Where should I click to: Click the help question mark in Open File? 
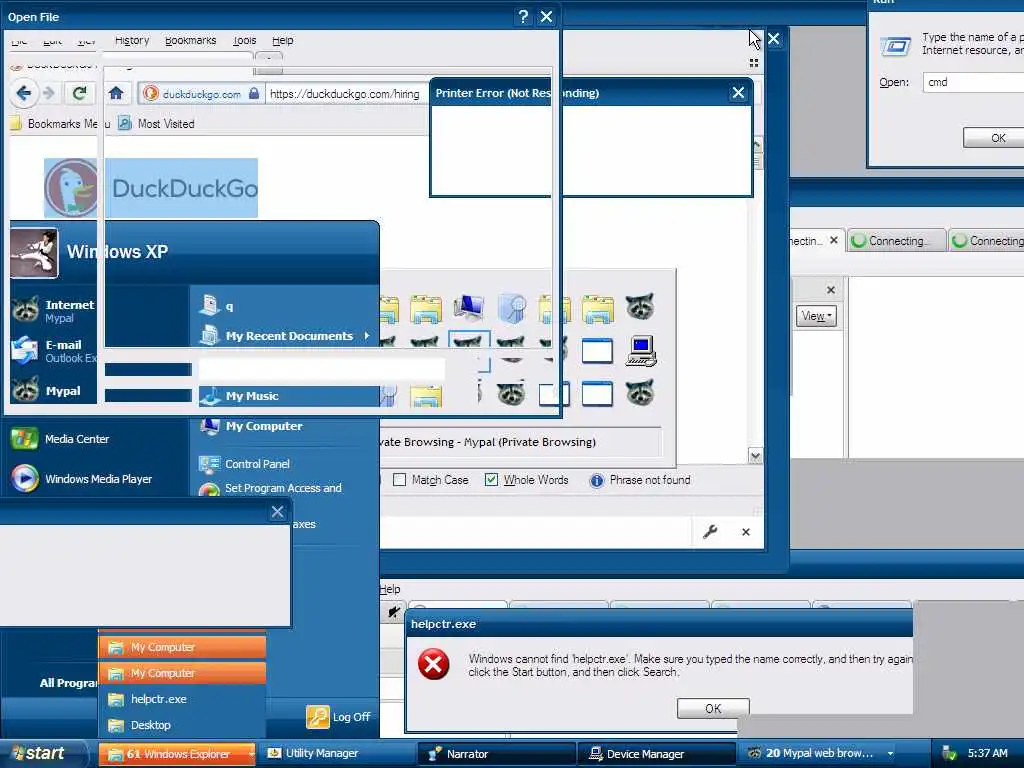pyautogui.click(x=523, y=16)
